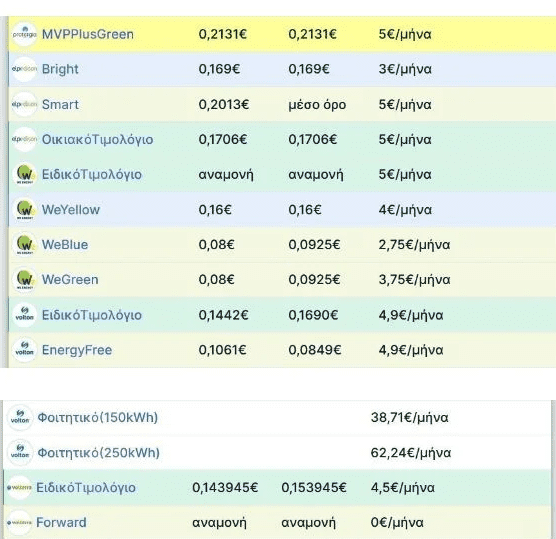This screenshot has height=539, width=556.
Task: Click the 5€/μήνα fee in the Smart row
Action: (x=405, y=105)
